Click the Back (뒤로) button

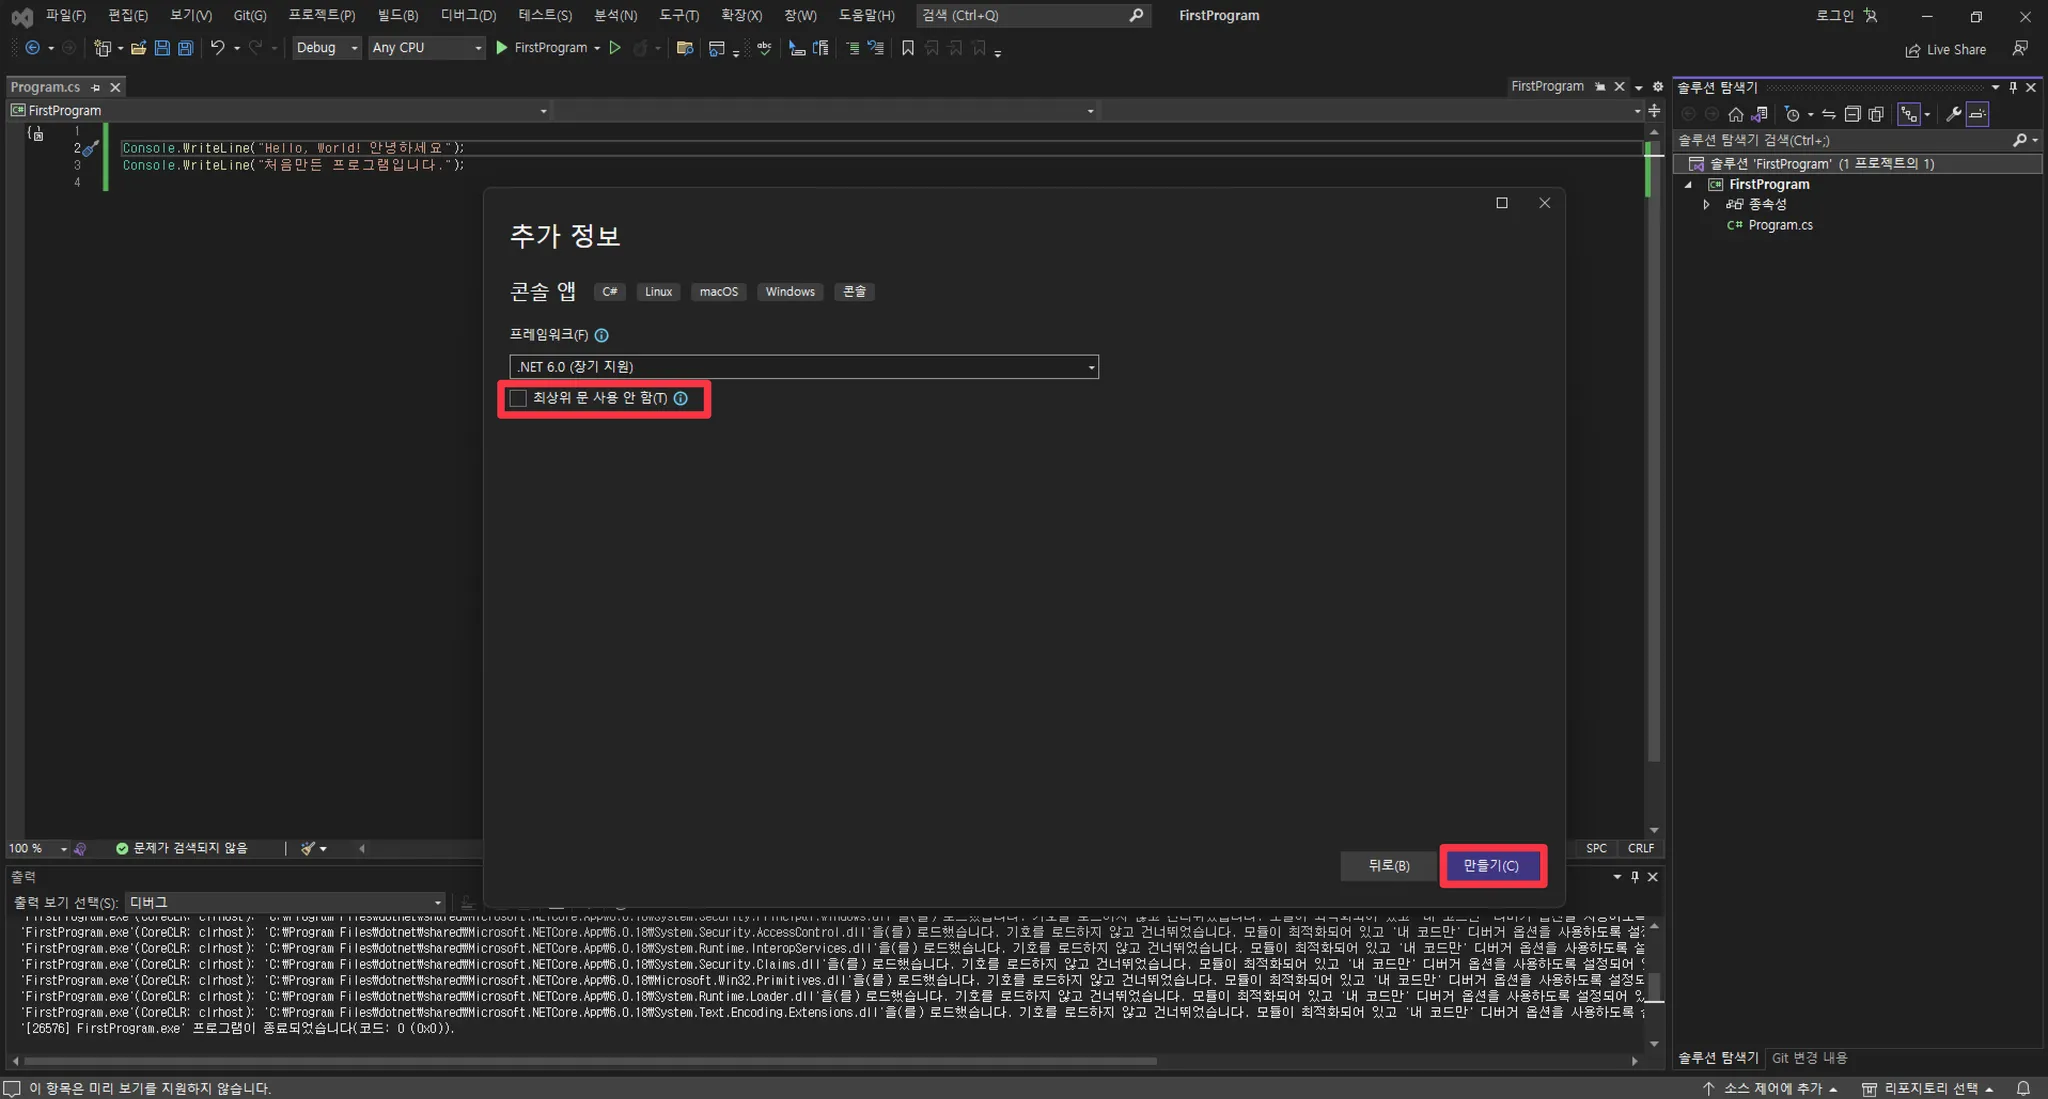1388,865
